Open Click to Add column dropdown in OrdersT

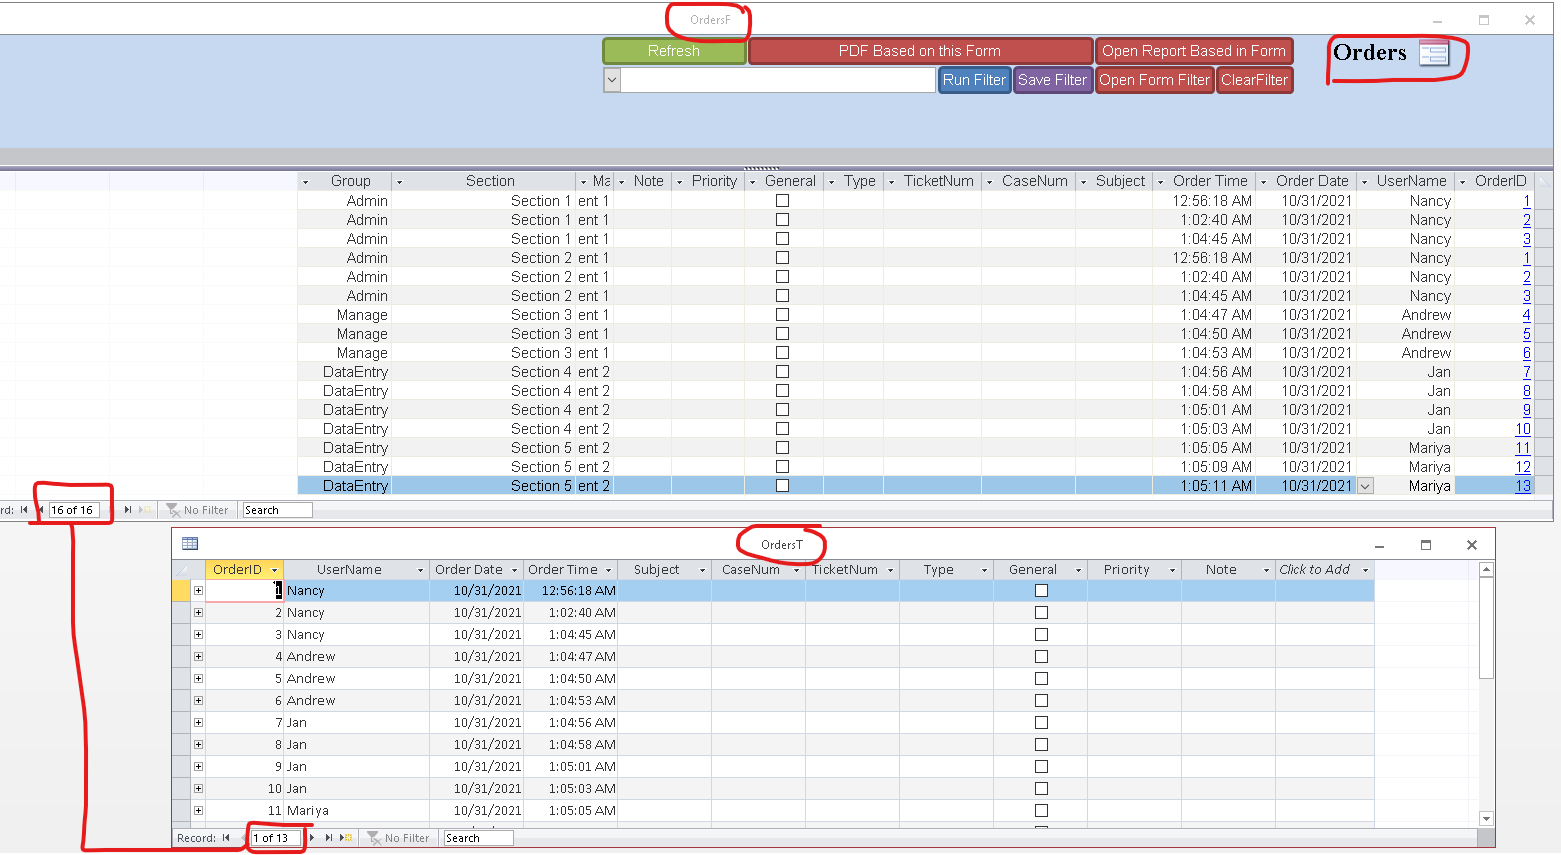(x=1365, y=570)
